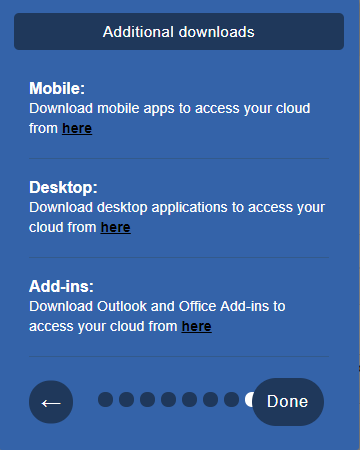Click the 'Add-ins:' section heading

point(61,286)
